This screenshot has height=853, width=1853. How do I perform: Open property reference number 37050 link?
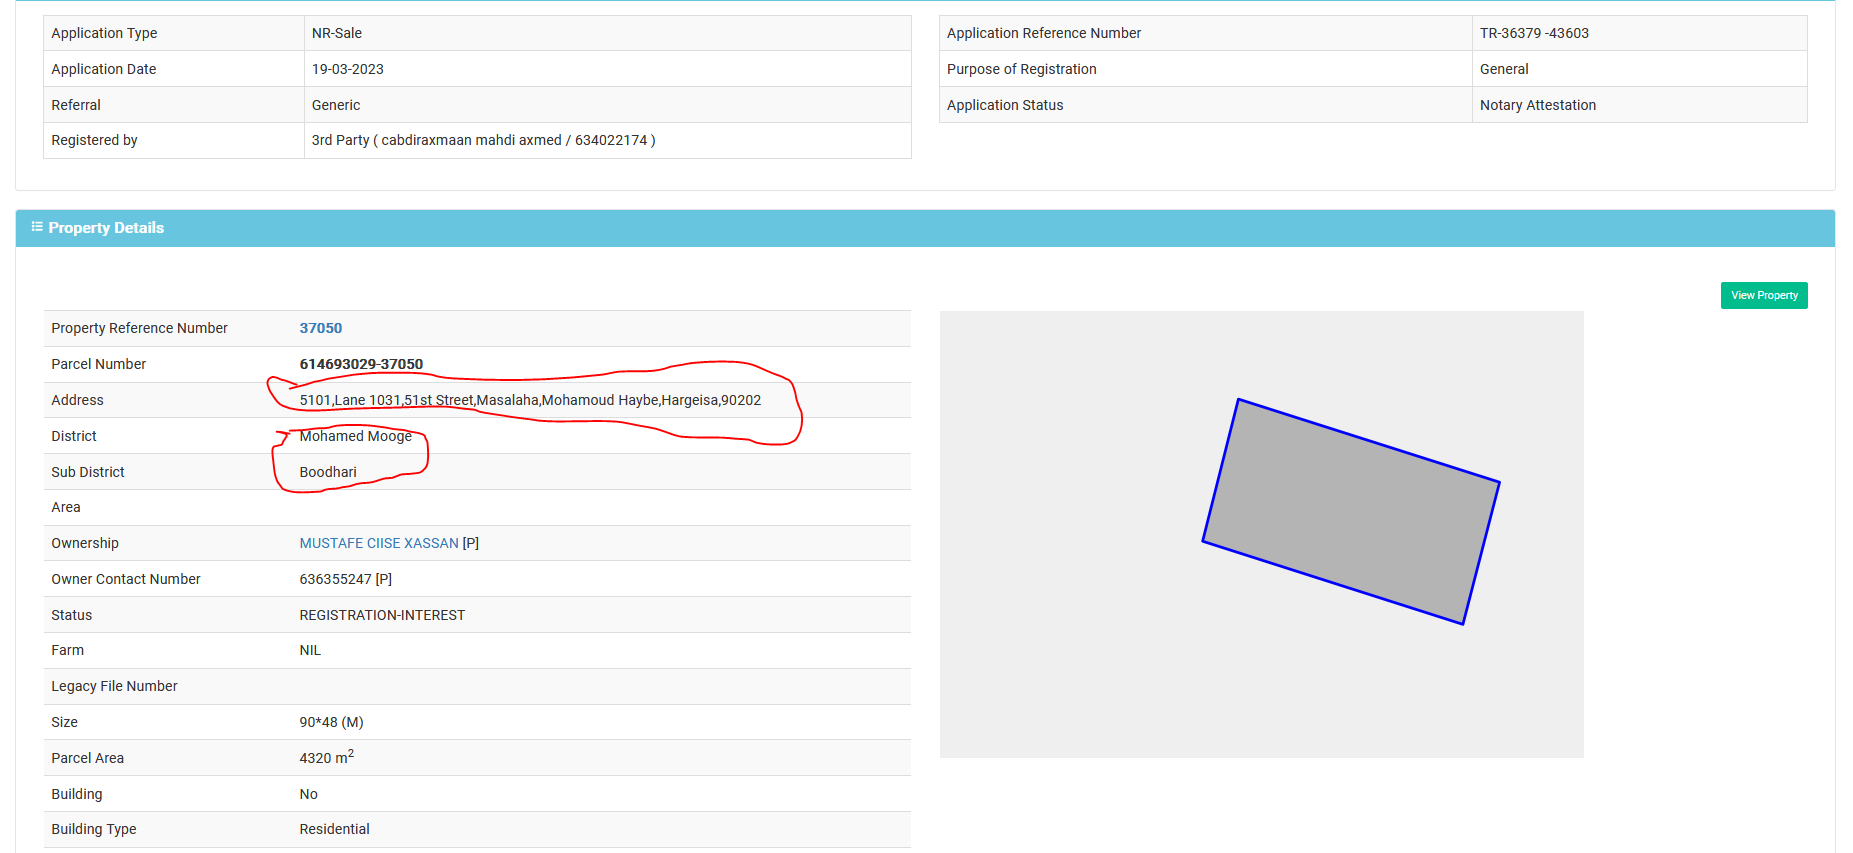[320, 328]
